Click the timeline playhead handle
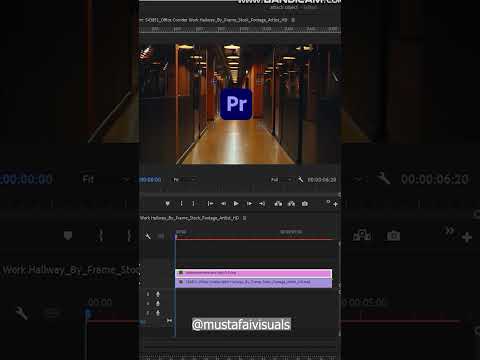This screenshot has height=360, width=480. point(176,236)
